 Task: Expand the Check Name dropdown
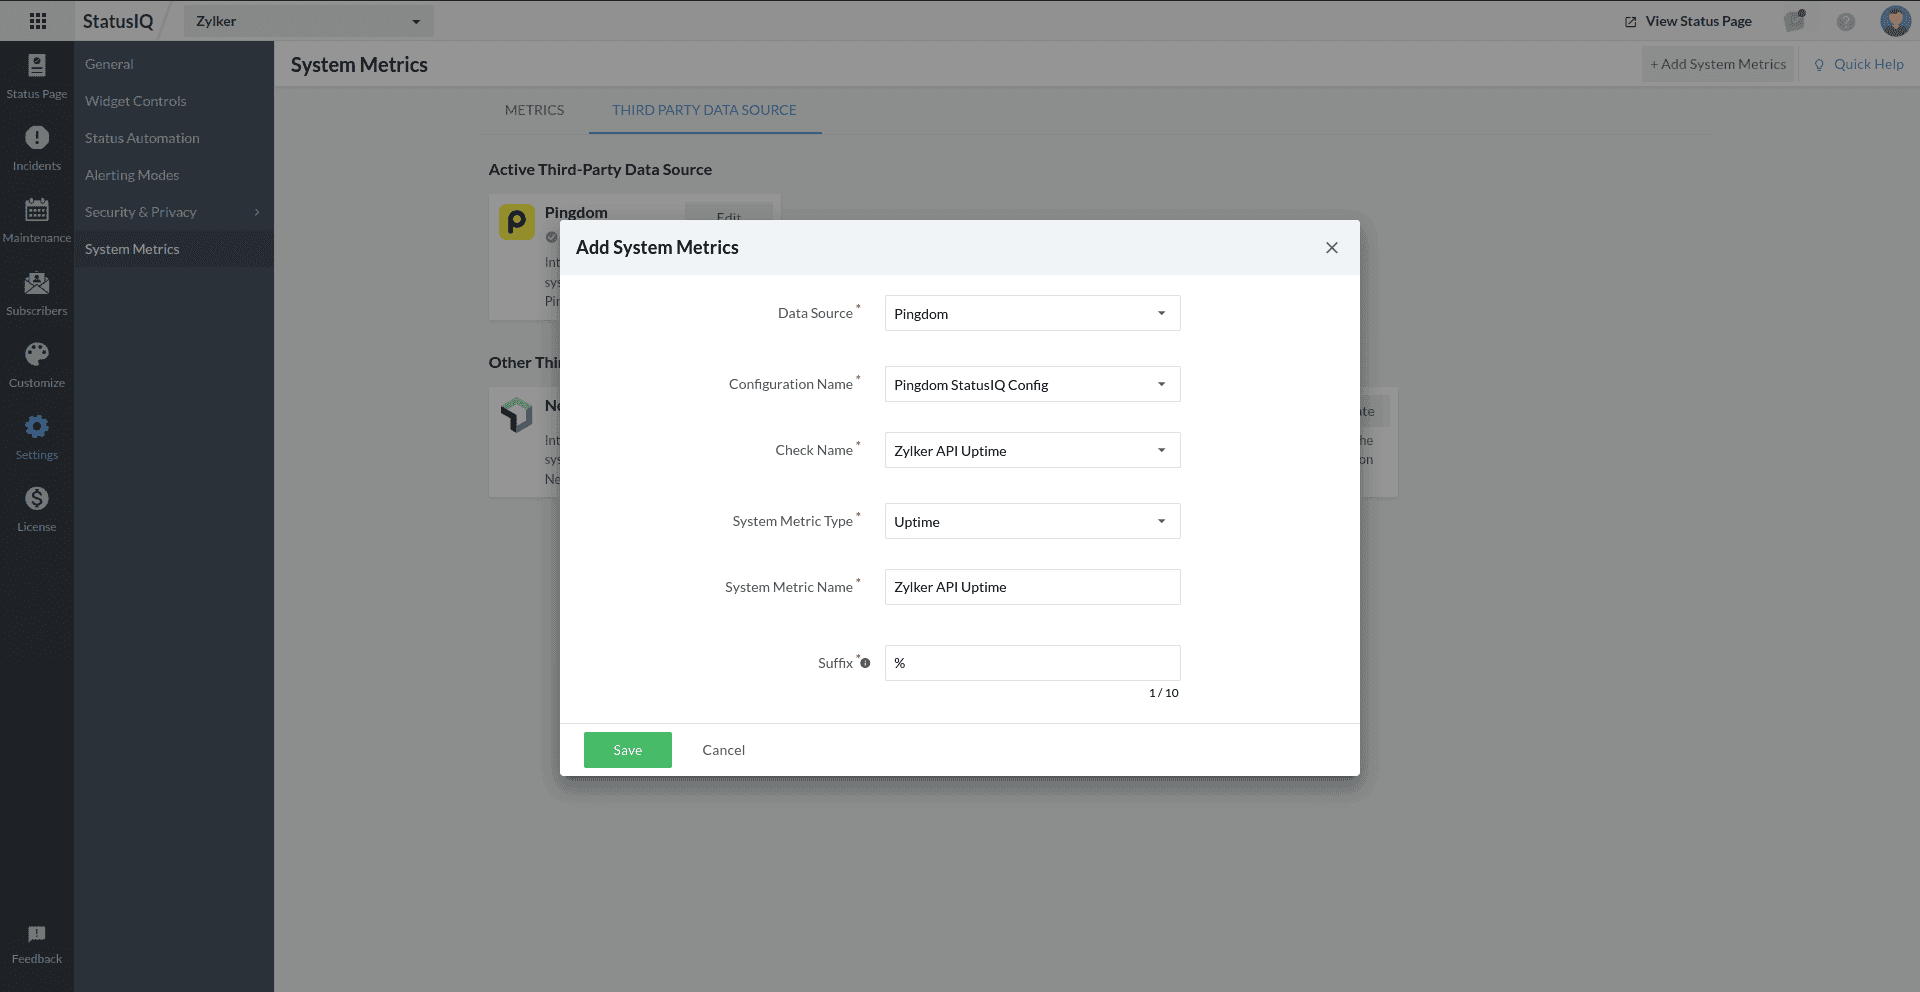1032,450
